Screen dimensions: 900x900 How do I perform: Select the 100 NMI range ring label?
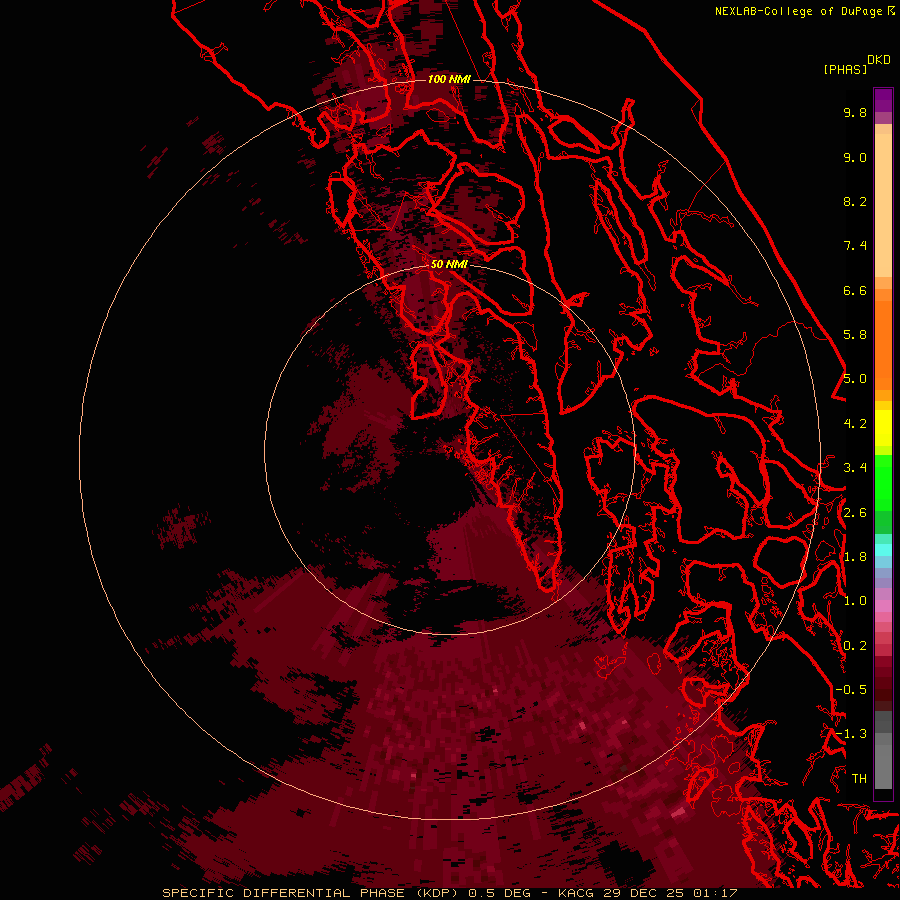[449, 79]
